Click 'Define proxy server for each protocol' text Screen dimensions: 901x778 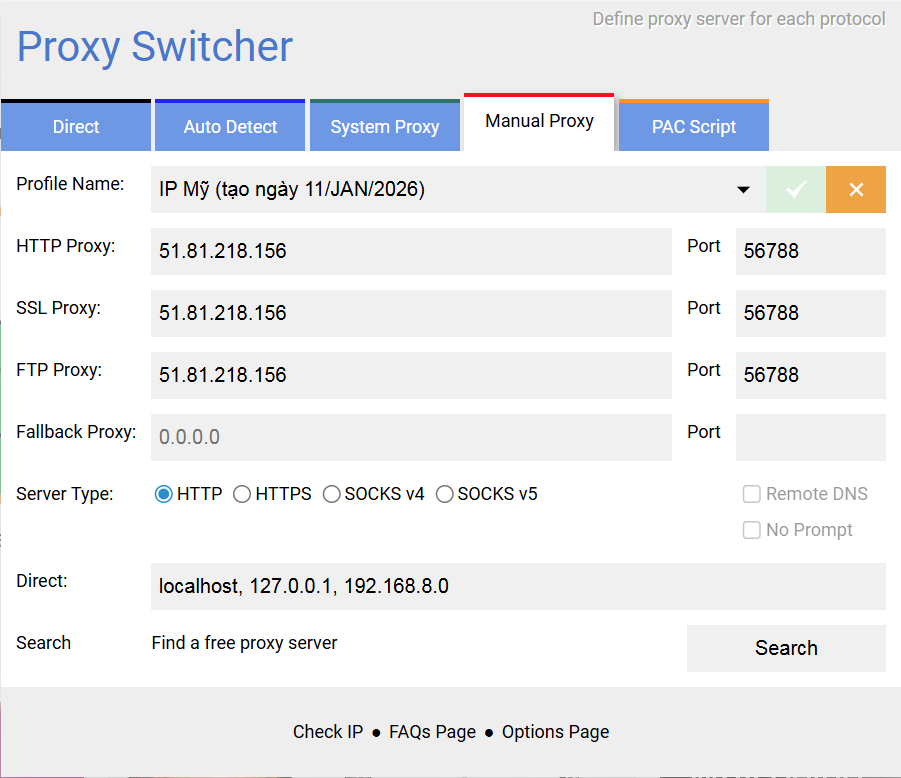(x=739, y=20)
